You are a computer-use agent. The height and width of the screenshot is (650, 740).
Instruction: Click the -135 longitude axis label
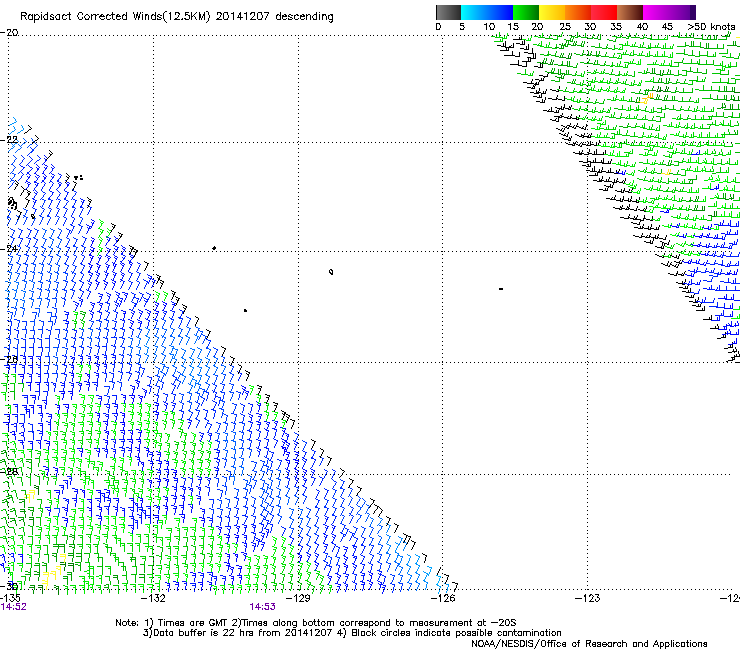coord(10,598)
